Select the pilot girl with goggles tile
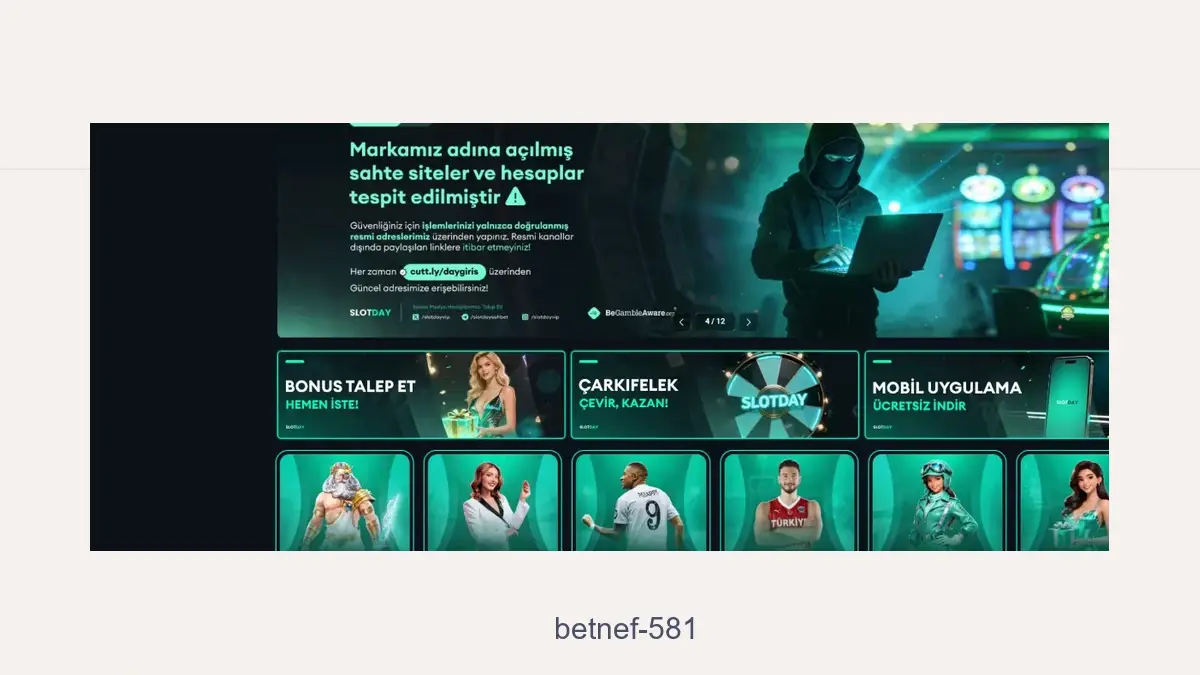This screenshot has width=1200, height=675. pyautogui.click(x=937, y=501)
